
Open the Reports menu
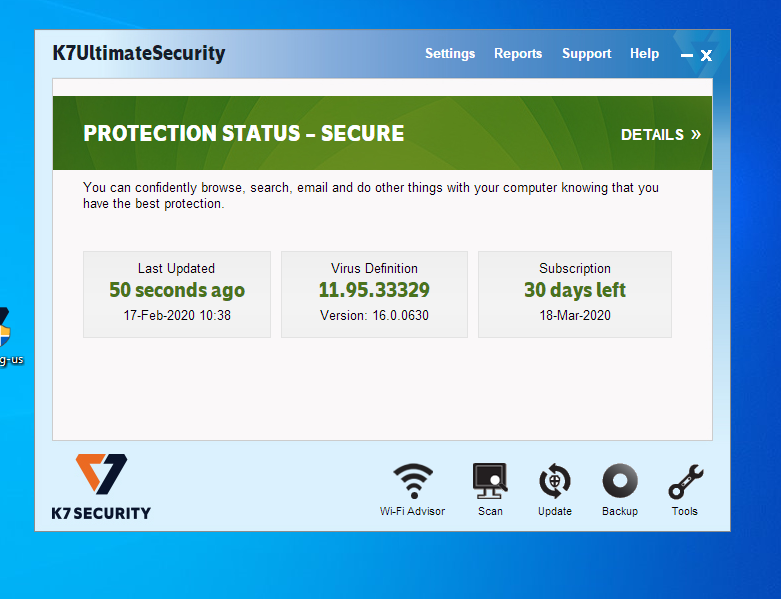pos(518,54)
